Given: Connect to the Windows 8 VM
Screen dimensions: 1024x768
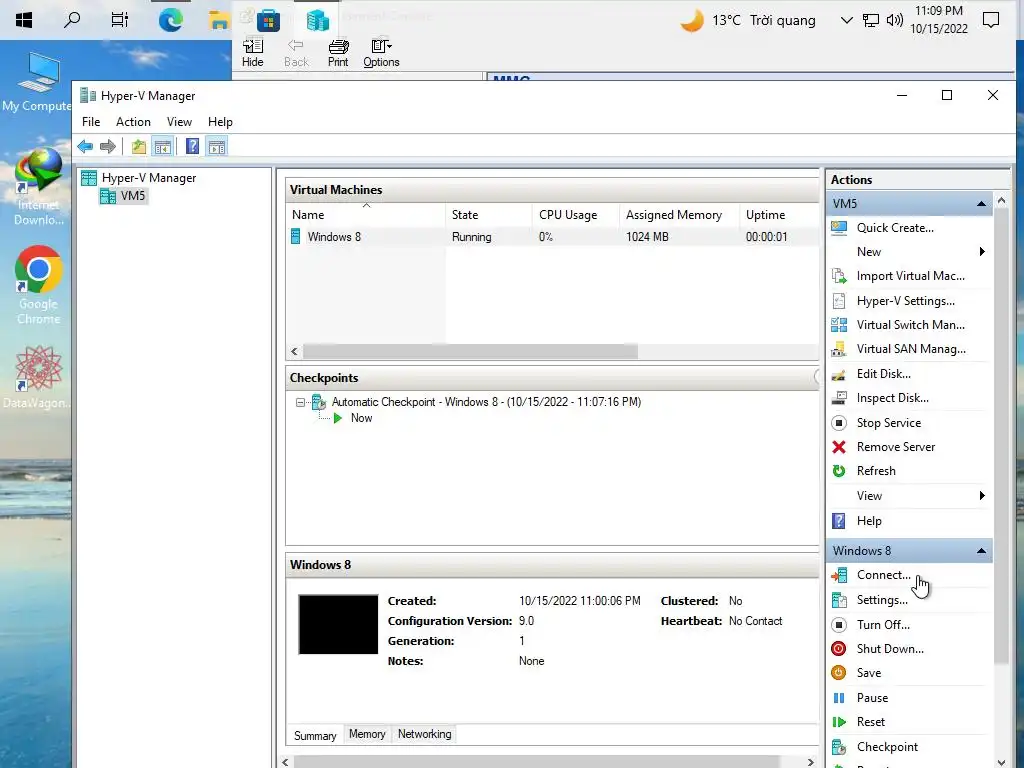Looking at the screenshot, I should [883, 575].
